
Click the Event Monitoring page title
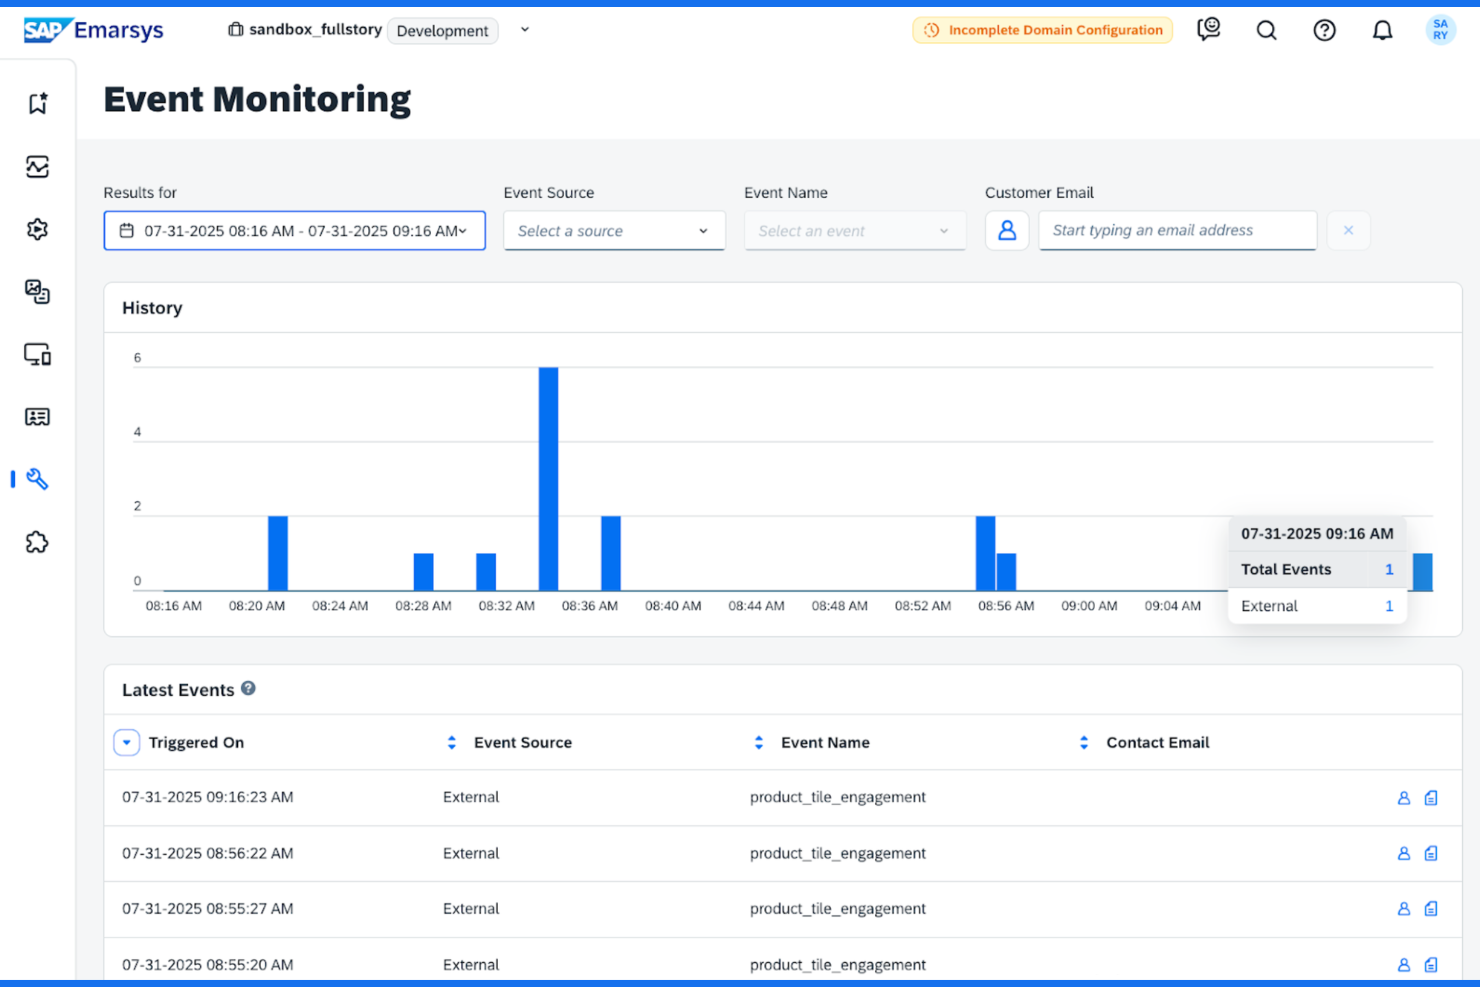tap(257, 99)
